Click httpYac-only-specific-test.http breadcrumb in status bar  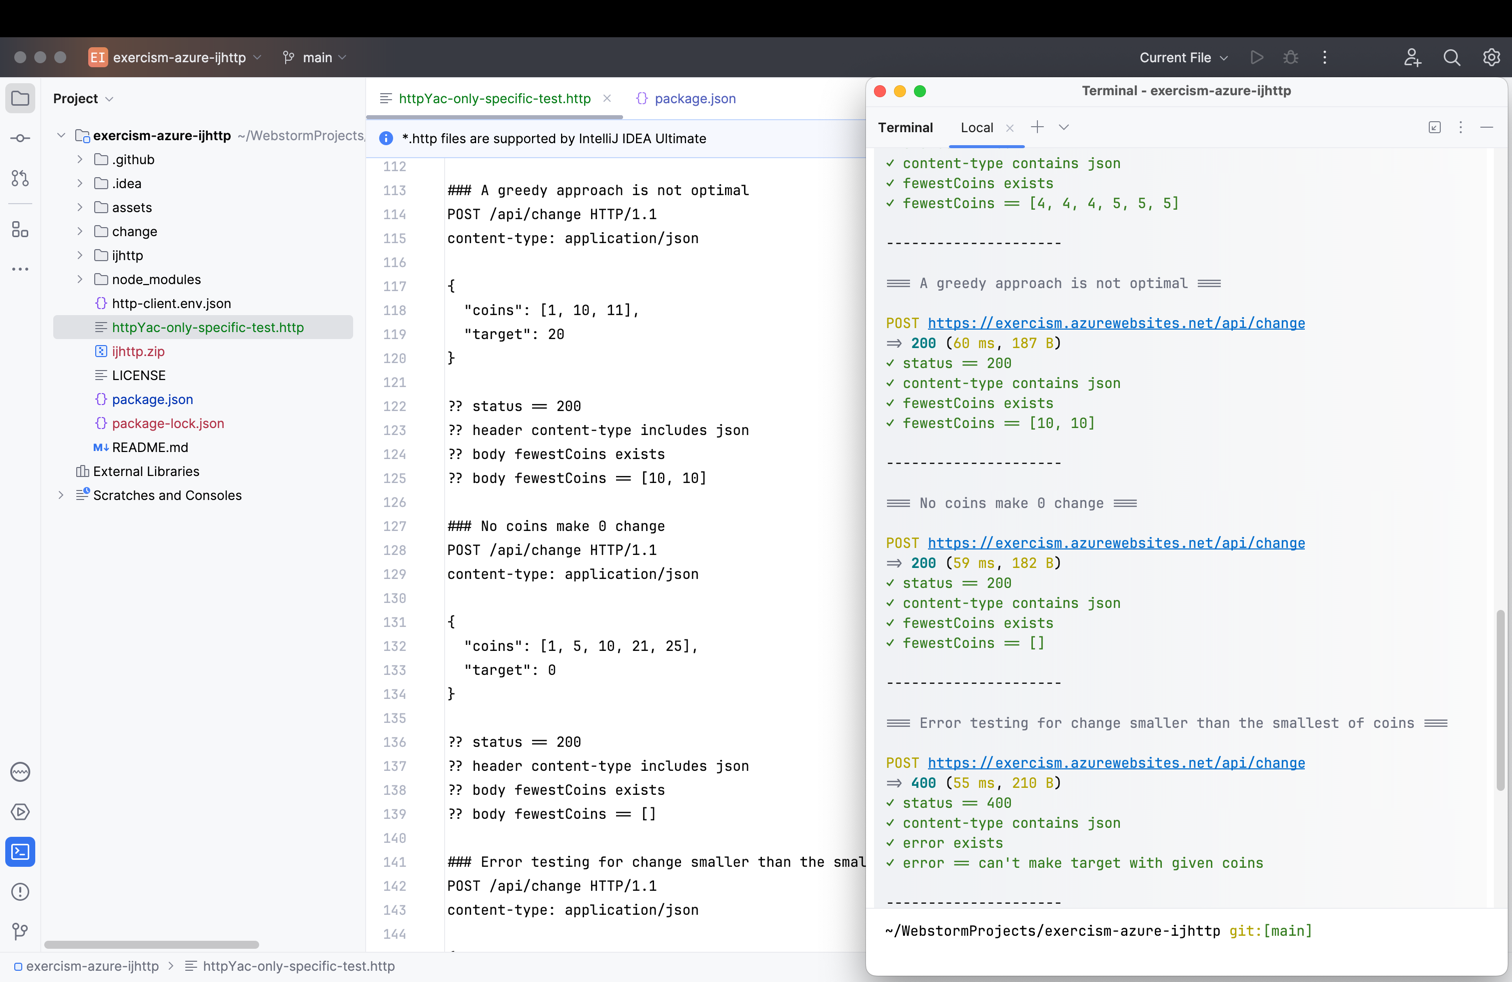(290, 966)
